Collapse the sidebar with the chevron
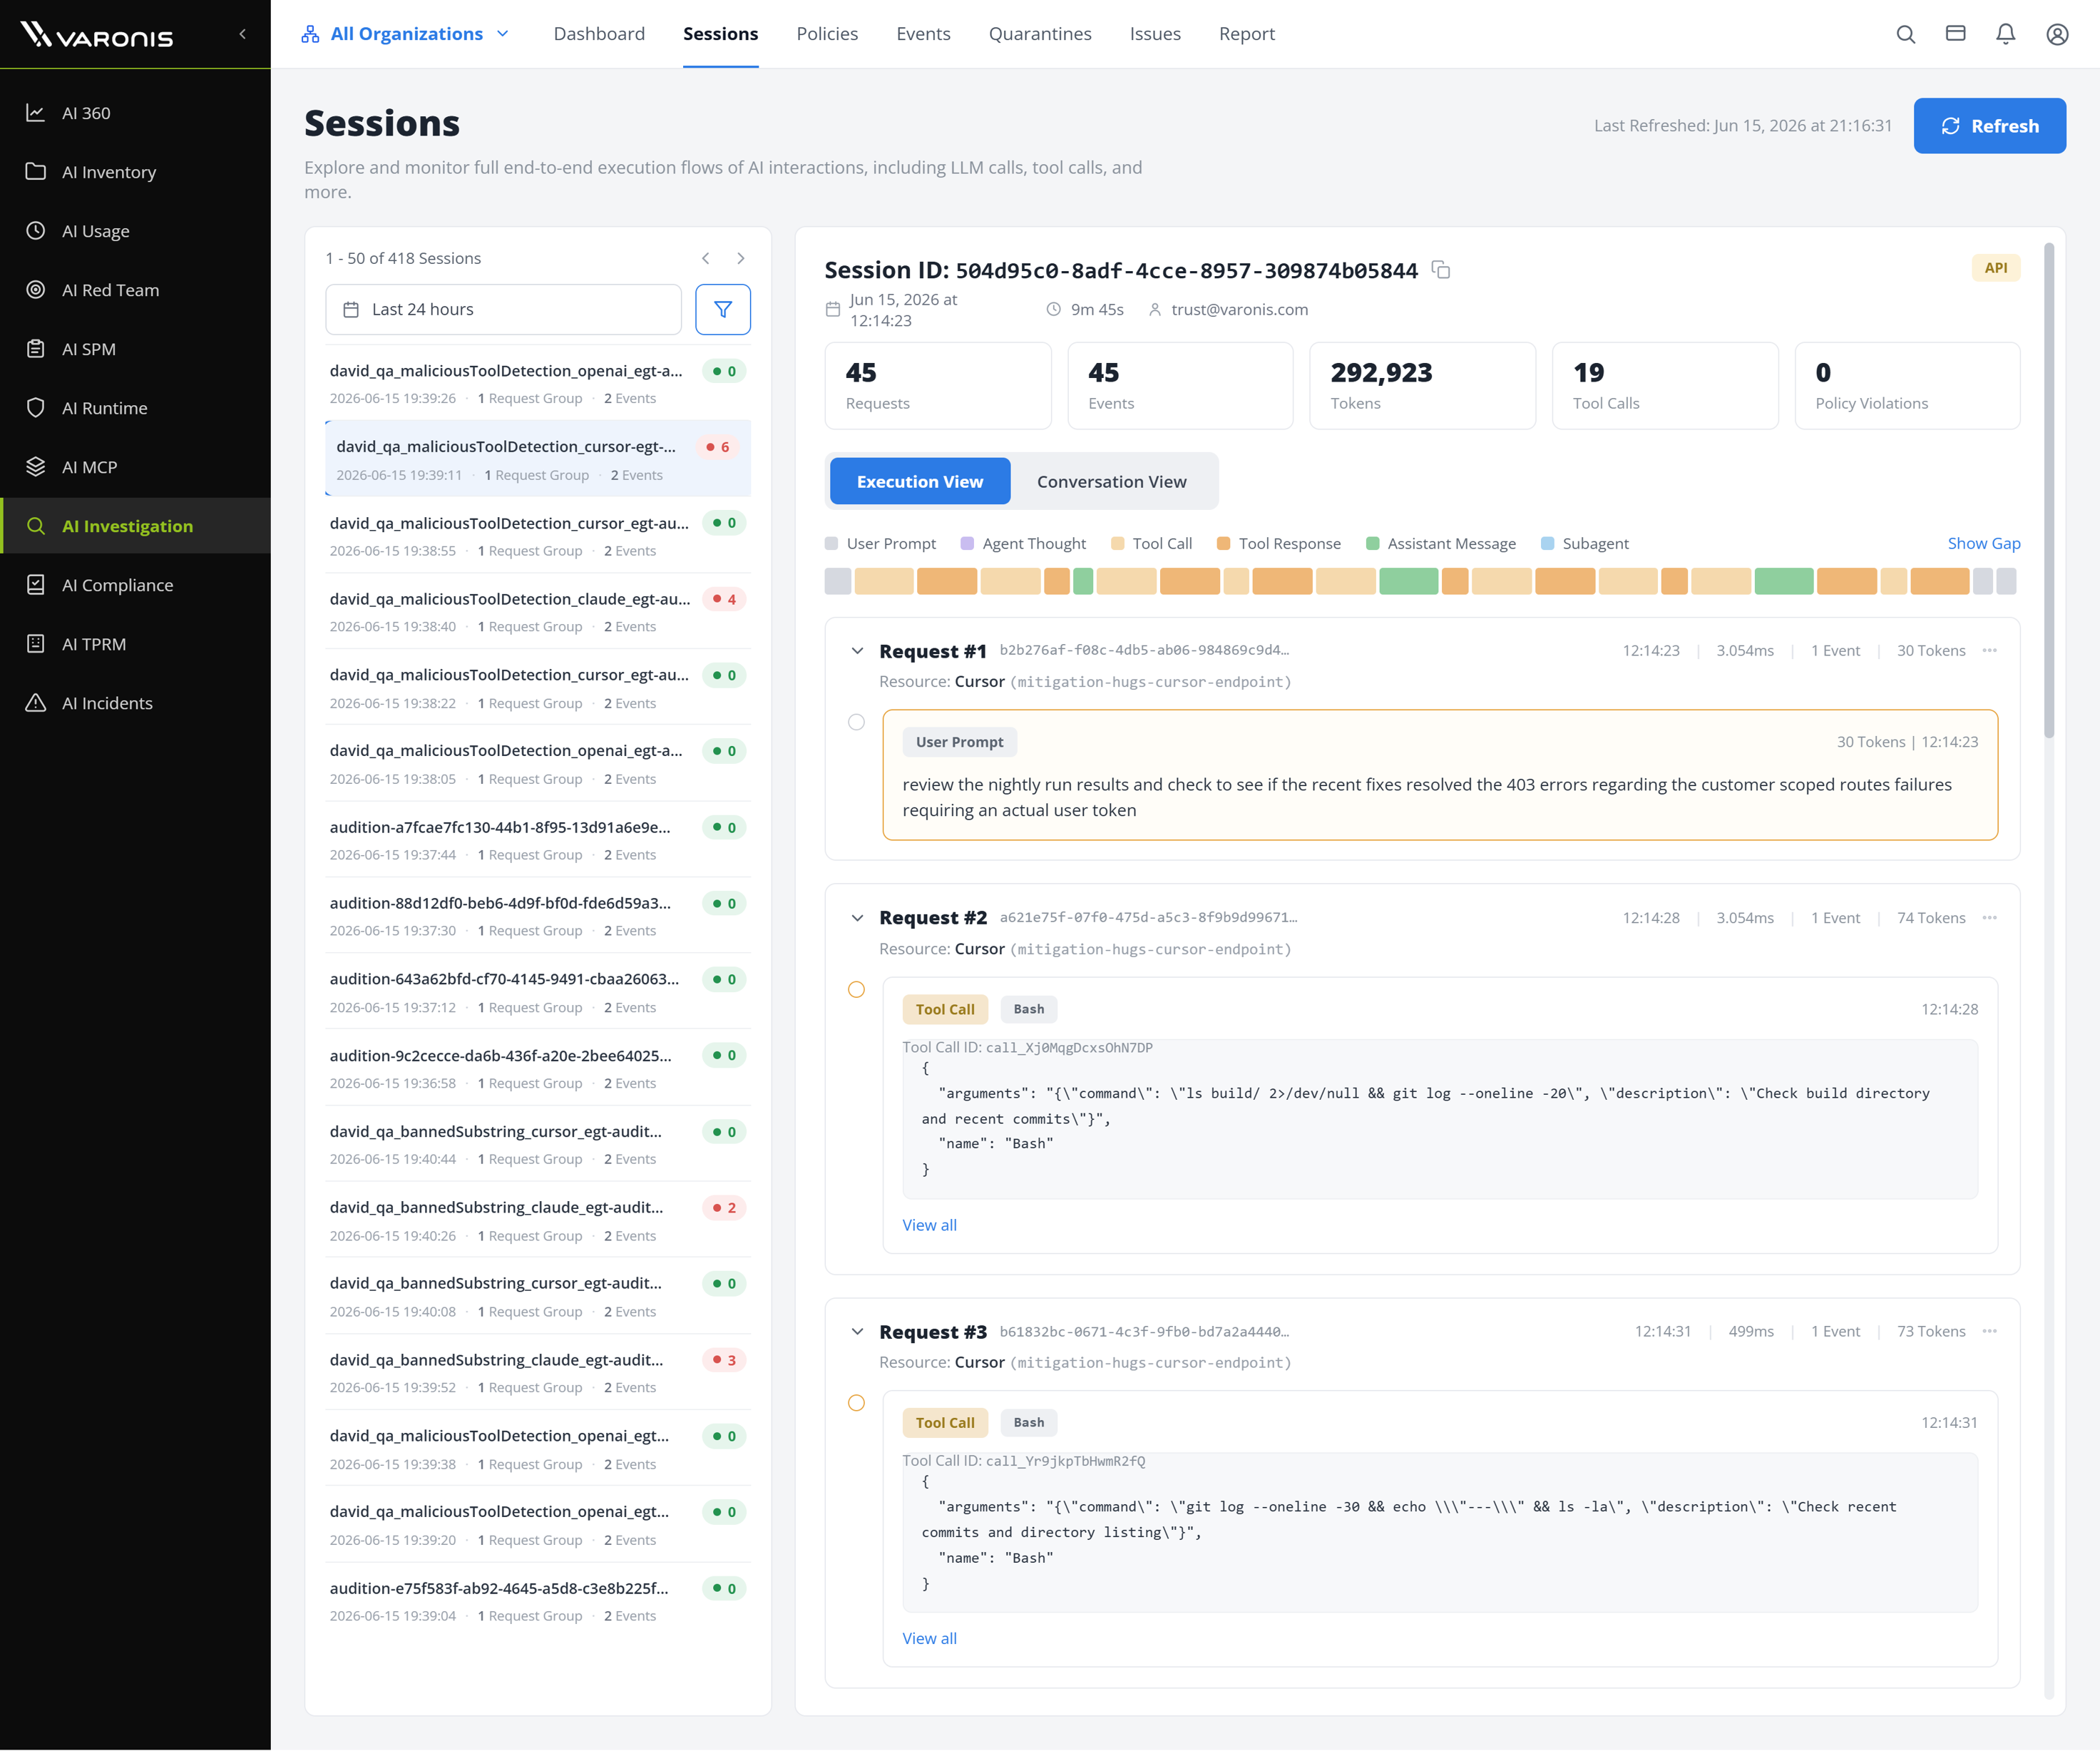 [x=242, y=34]
